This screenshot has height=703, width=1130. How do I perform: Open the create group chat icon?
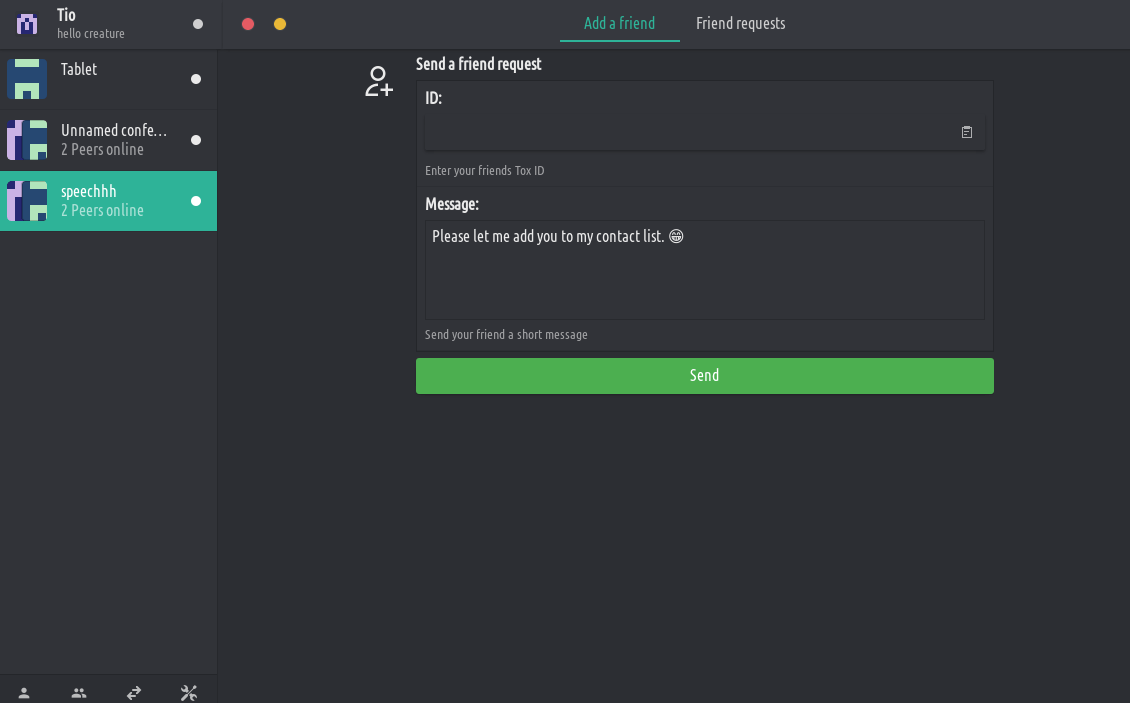(x=79, y=692)
